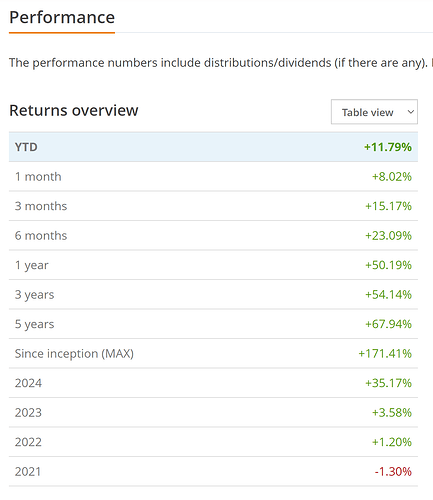Select the YTD returns row
Screen dimensions: 433x500
pos(213,147)
